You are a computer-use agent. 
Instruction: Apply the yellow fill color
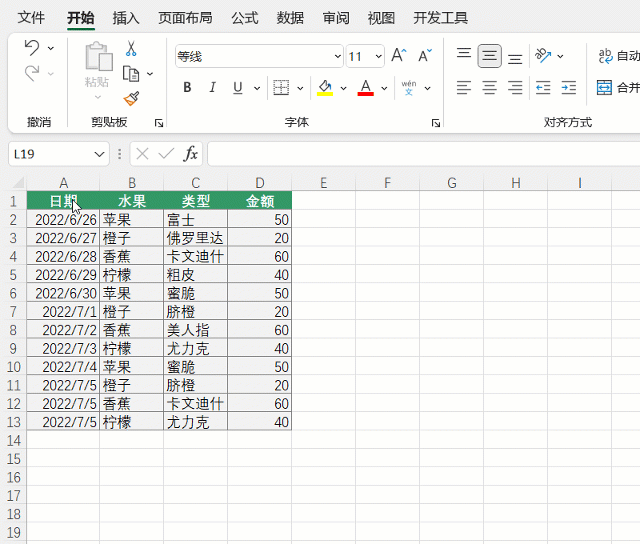[x=325, y=88]
